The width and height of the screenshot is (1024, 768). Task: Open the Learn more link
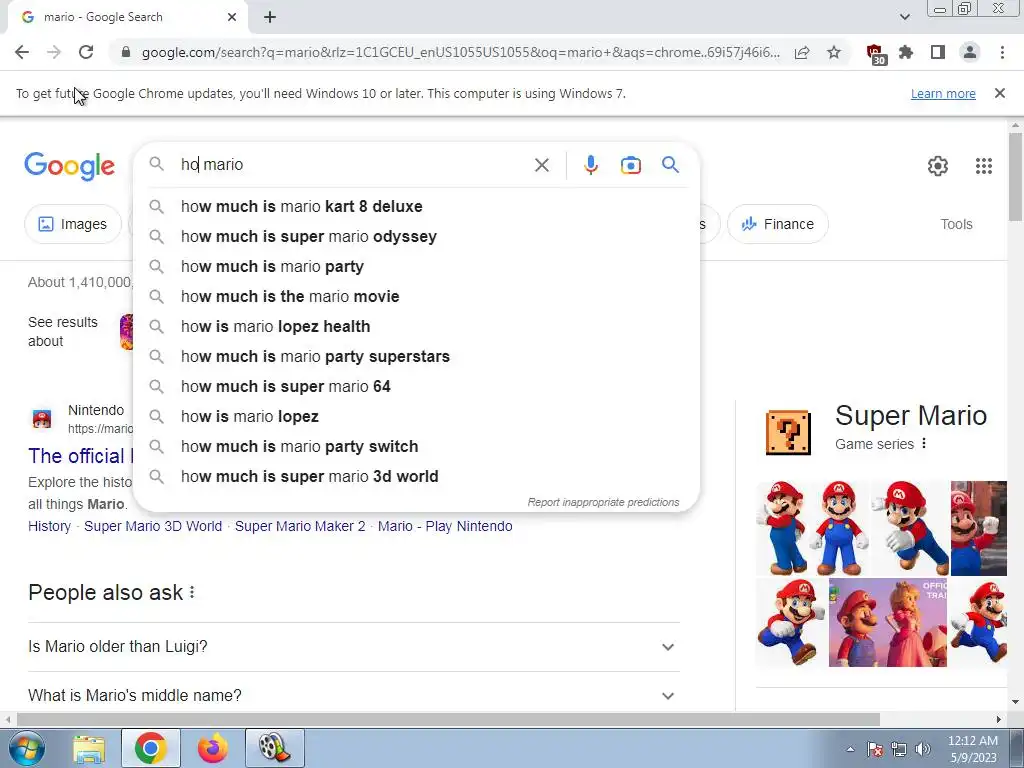[943, 93]
